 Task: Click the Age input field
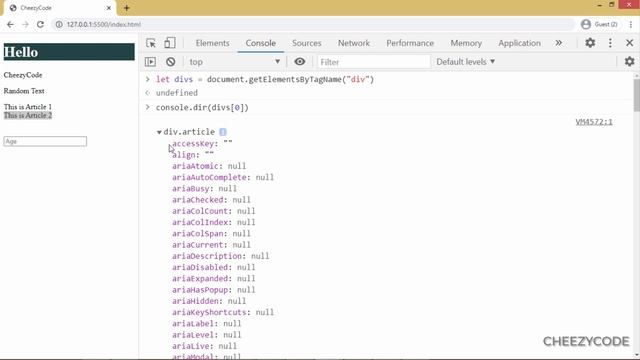click(x=45, y=141)
